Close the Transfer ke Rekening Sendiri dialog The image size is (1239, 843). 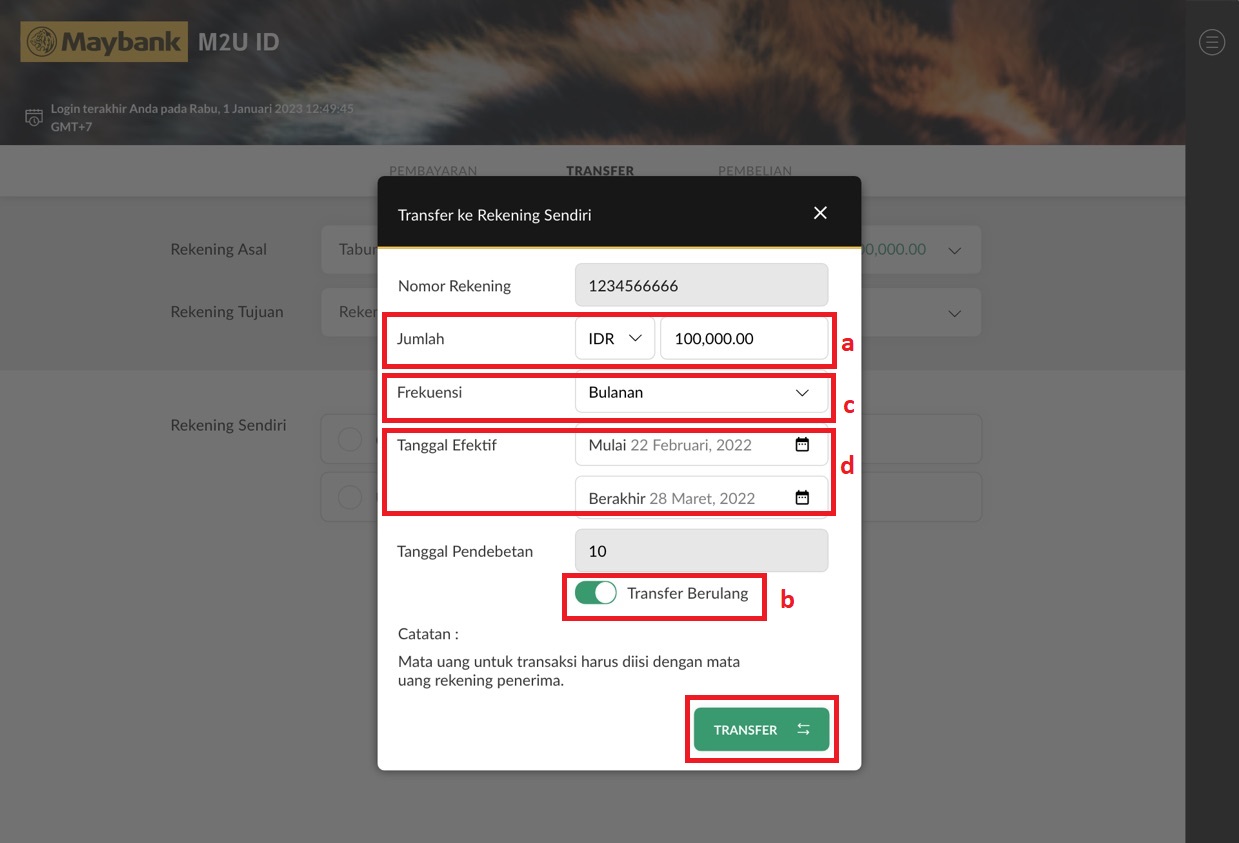[820, 213]
